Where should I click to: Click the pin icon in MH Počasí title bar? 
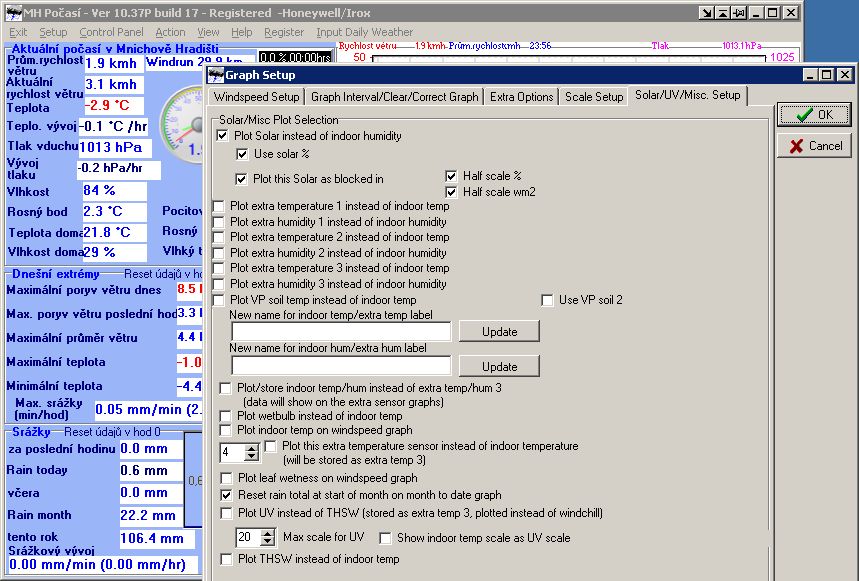[x=739, y=13]
